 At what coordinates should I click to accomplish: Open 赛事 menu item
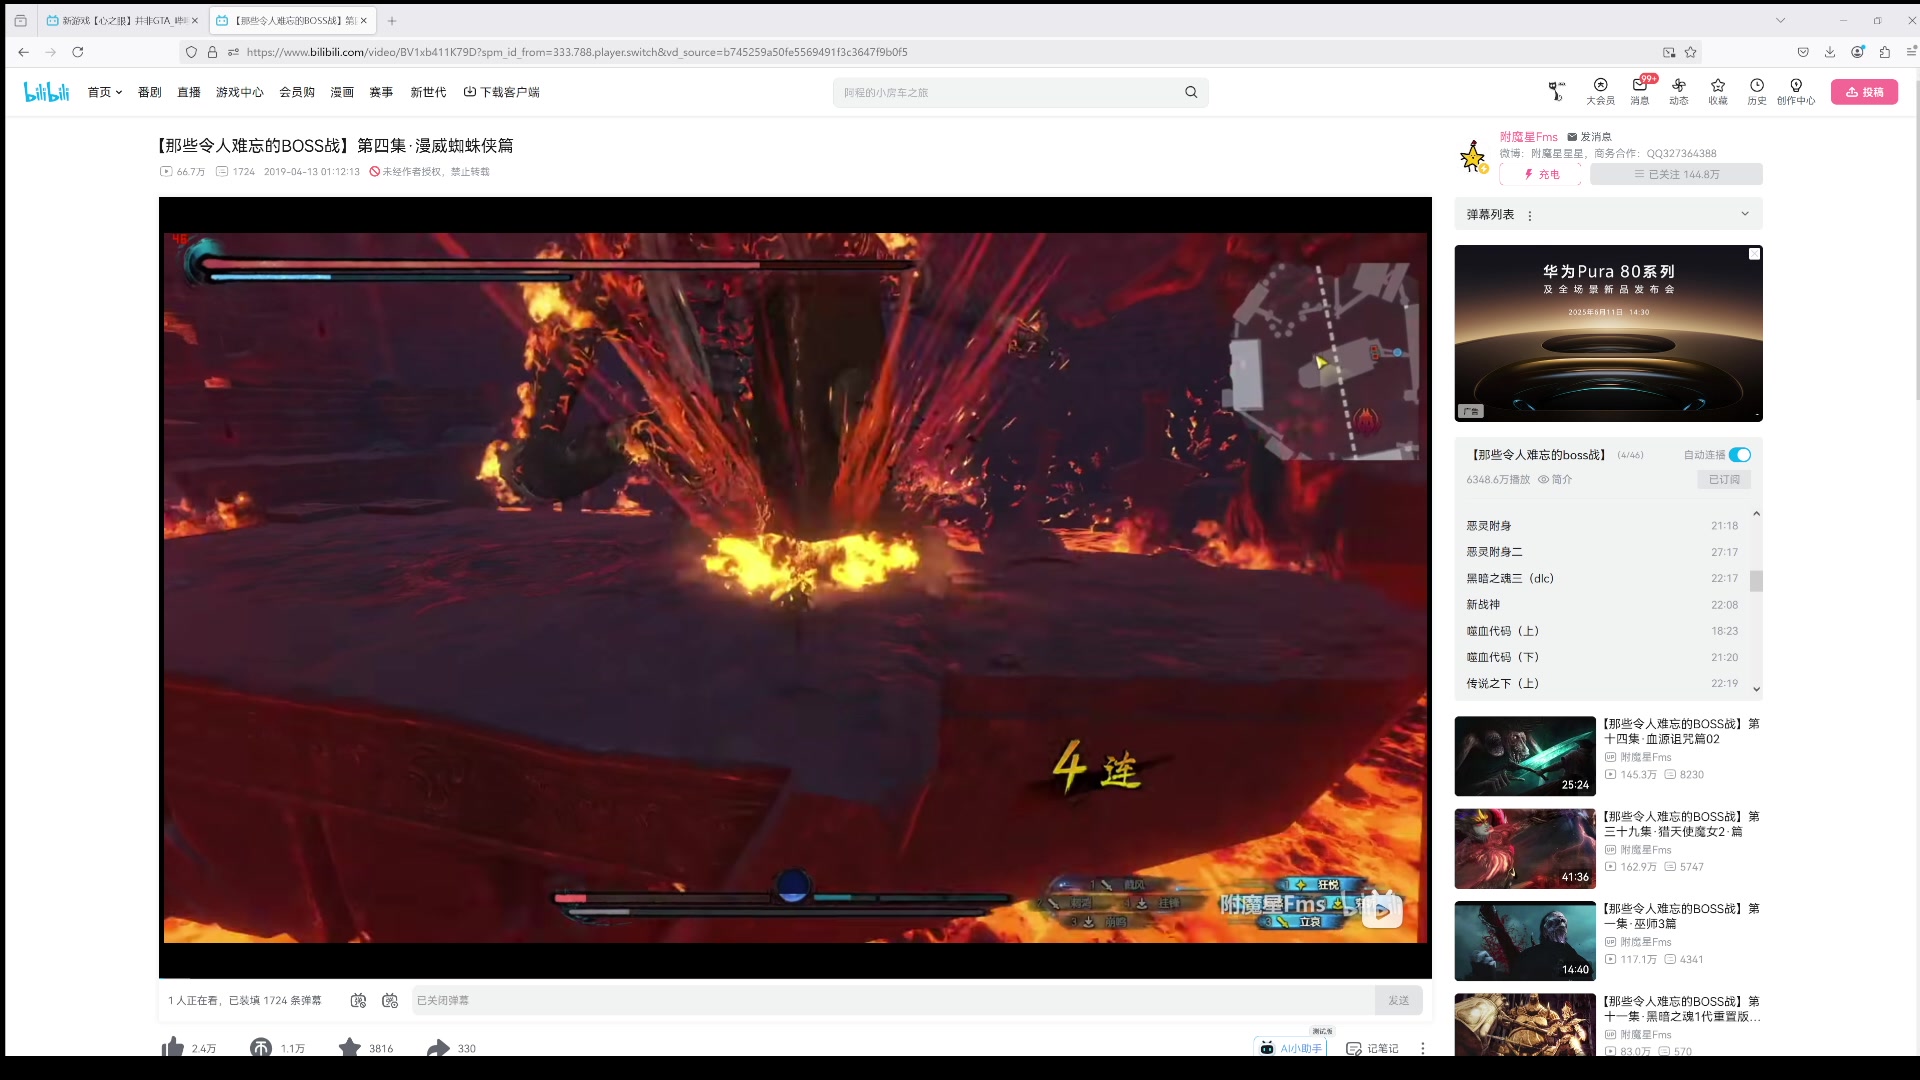click(381, 92)
